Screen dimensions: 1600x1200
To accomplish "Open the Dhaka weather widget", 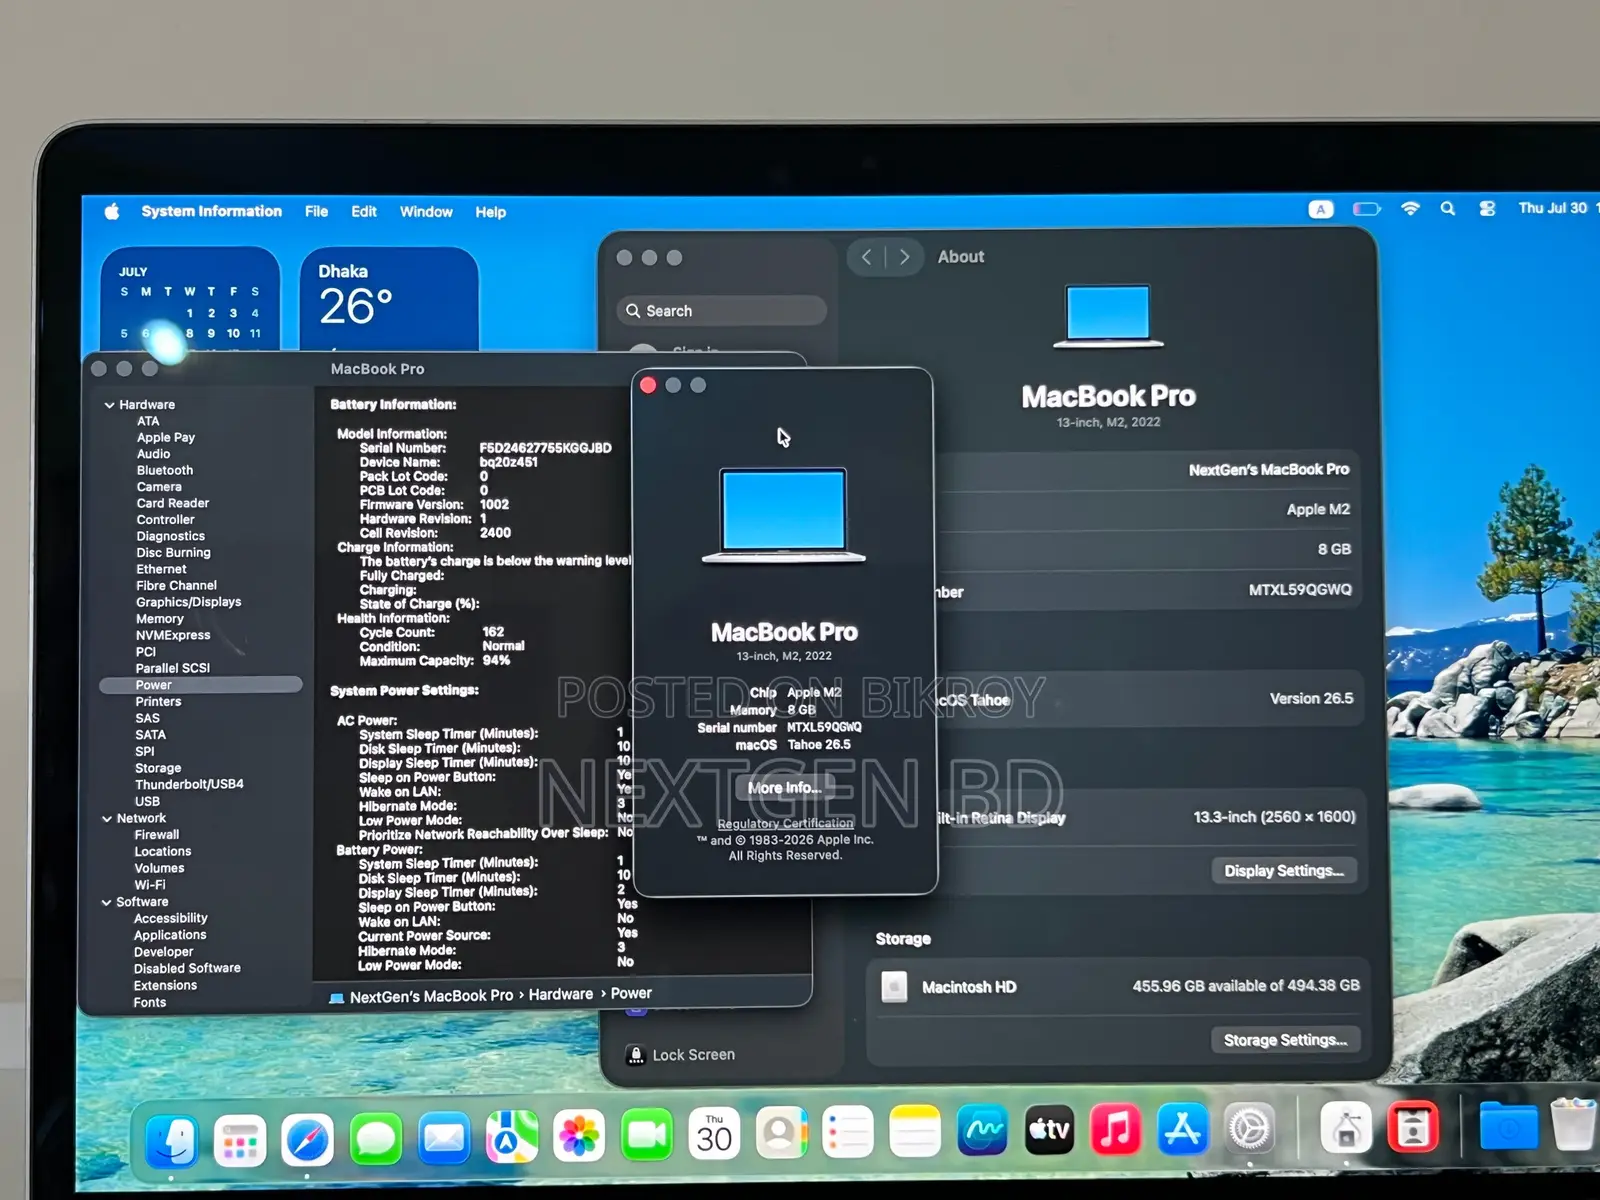I will (389, 298).
